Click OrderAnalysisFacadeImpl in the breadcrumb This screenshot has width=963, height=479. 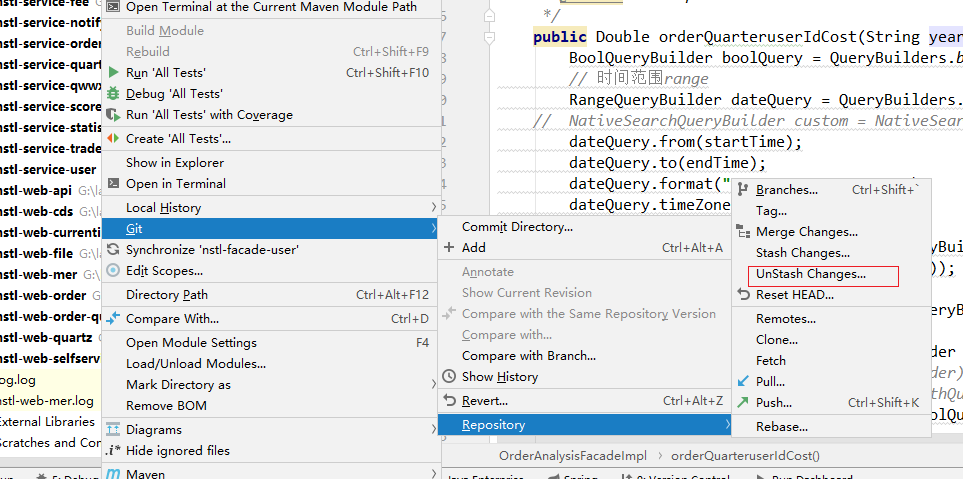coord(572,455)
